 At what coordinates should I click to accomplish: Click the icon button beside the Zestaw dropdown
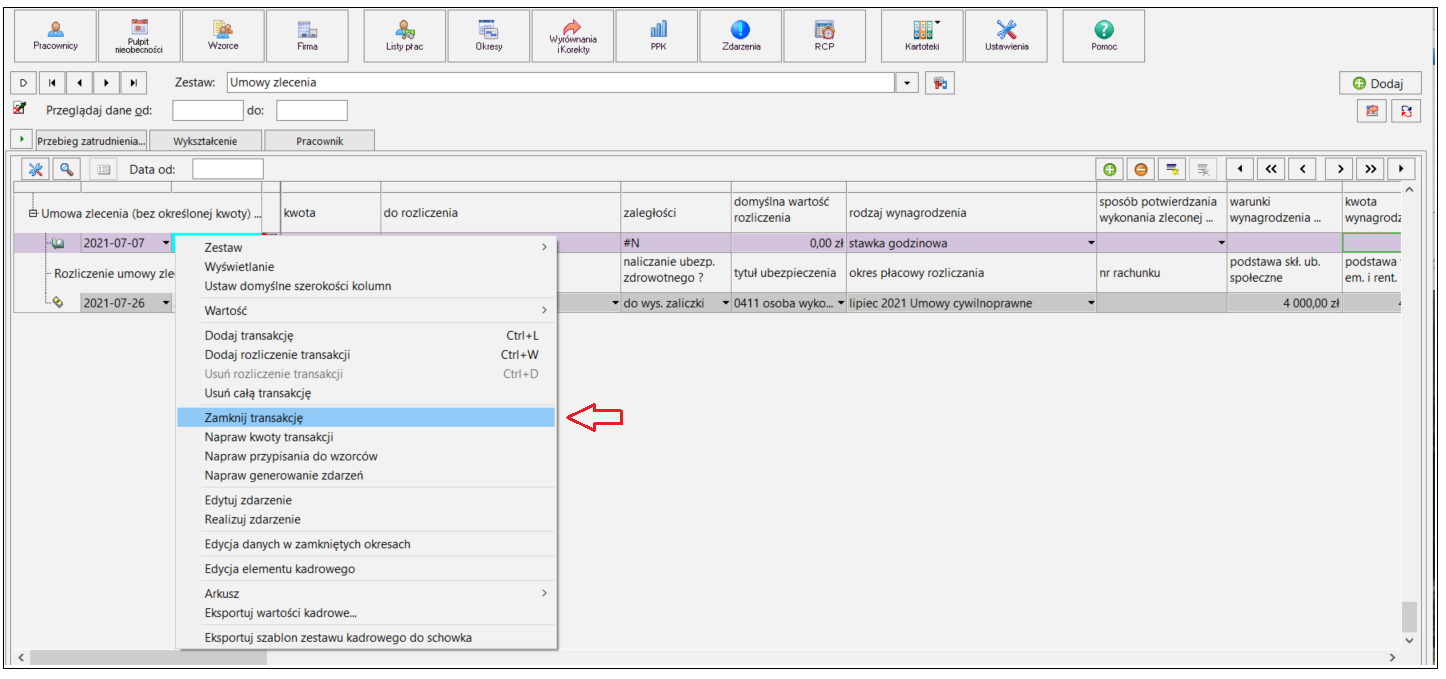(x=940, y=83)
